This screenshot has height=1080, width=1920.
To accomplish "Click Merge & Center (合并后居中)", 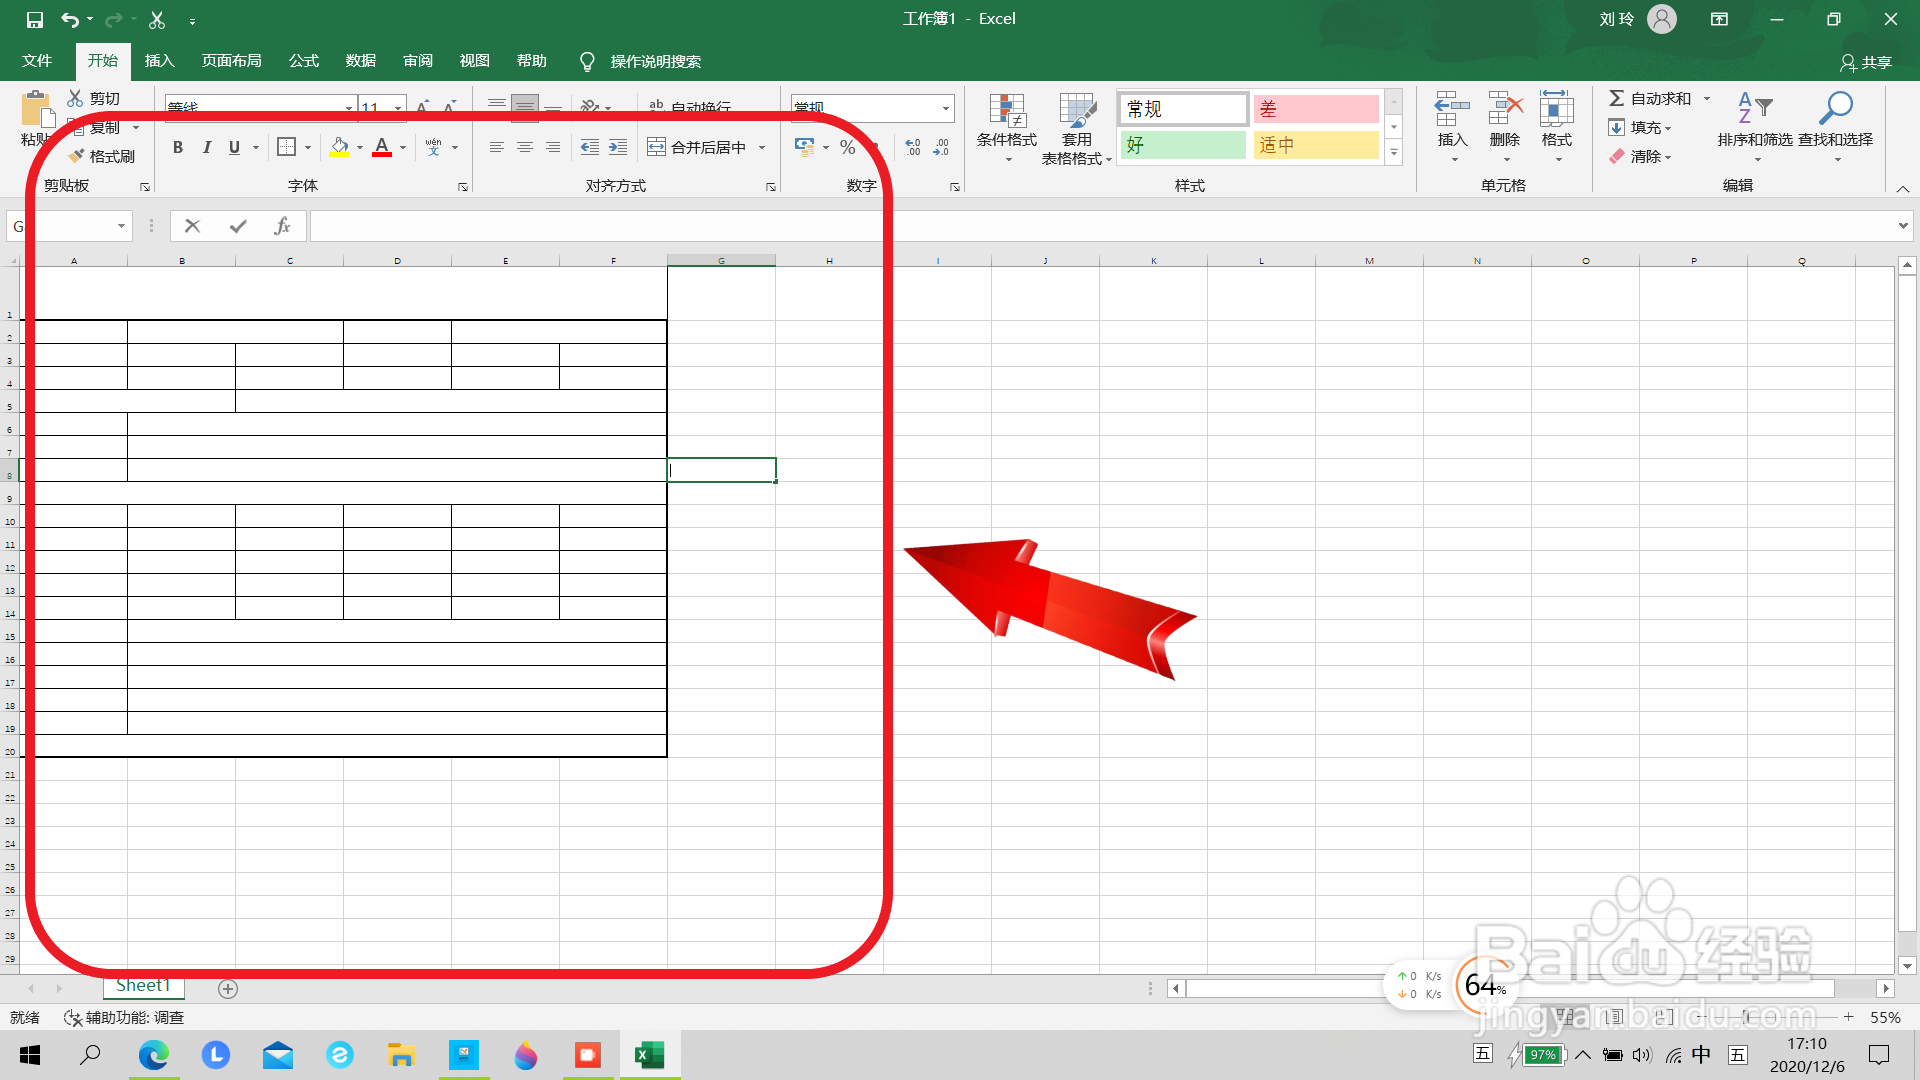I will [x=697, y=148].
